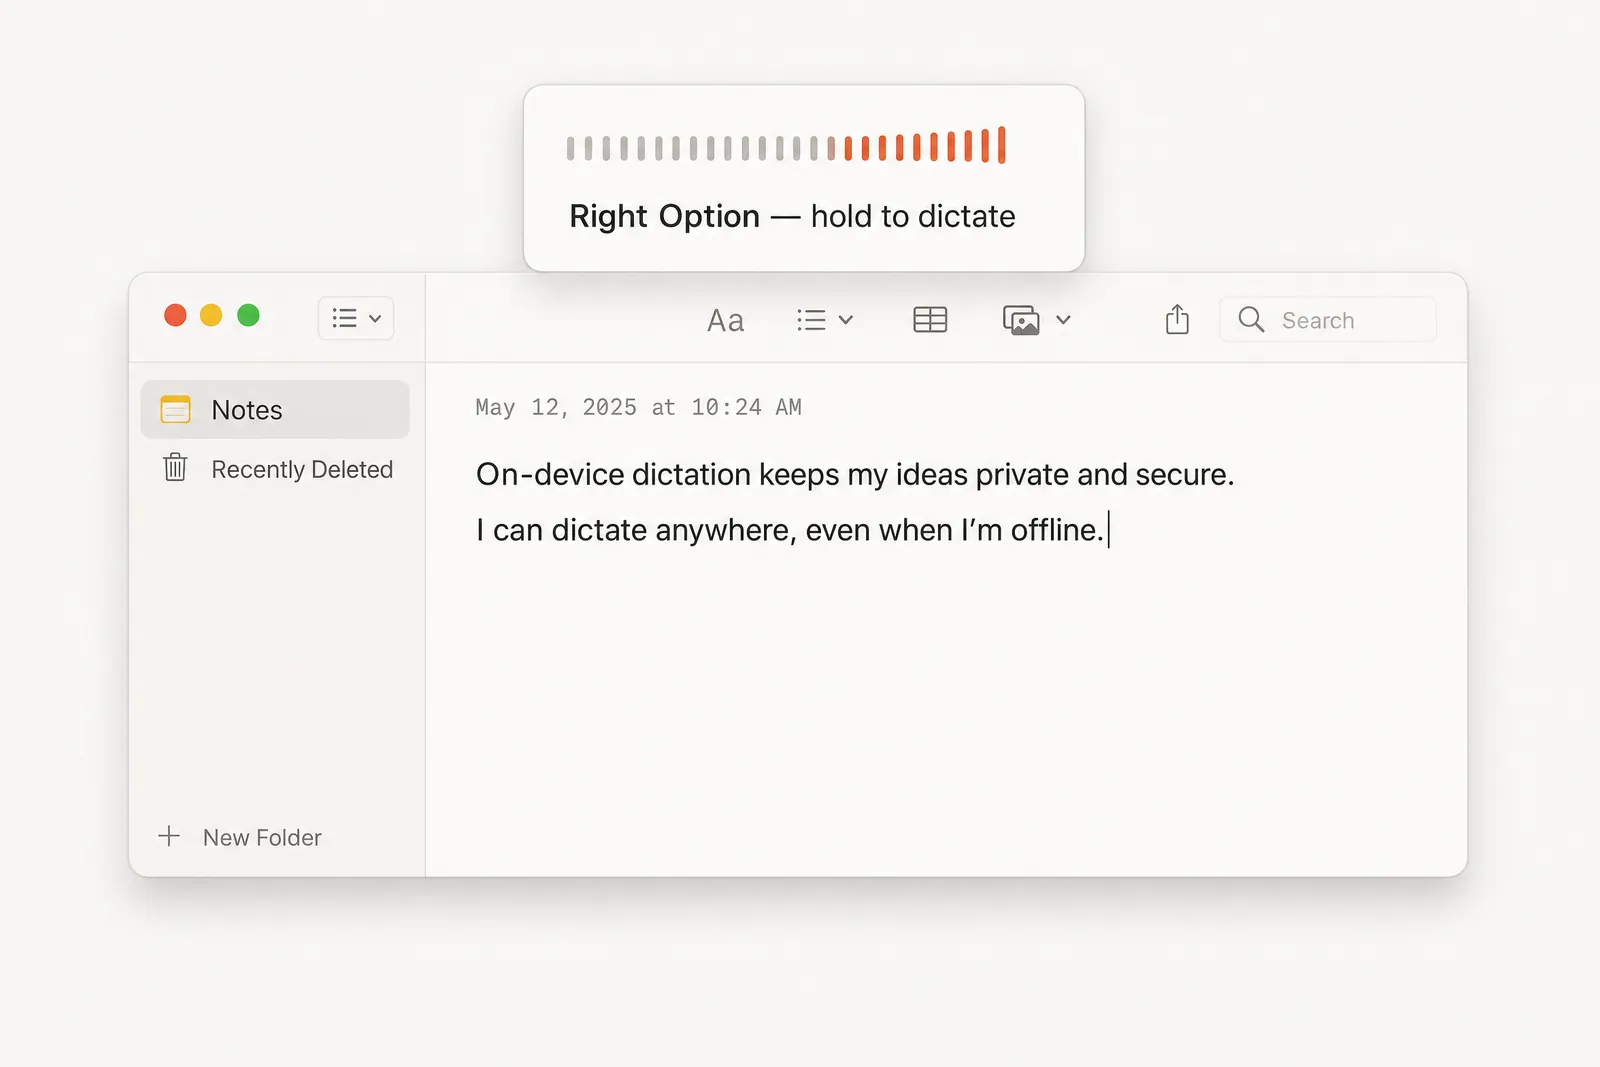Minimize the Notes window with the yellow button
1600x1067 pixels.
[x=211, y=316]
